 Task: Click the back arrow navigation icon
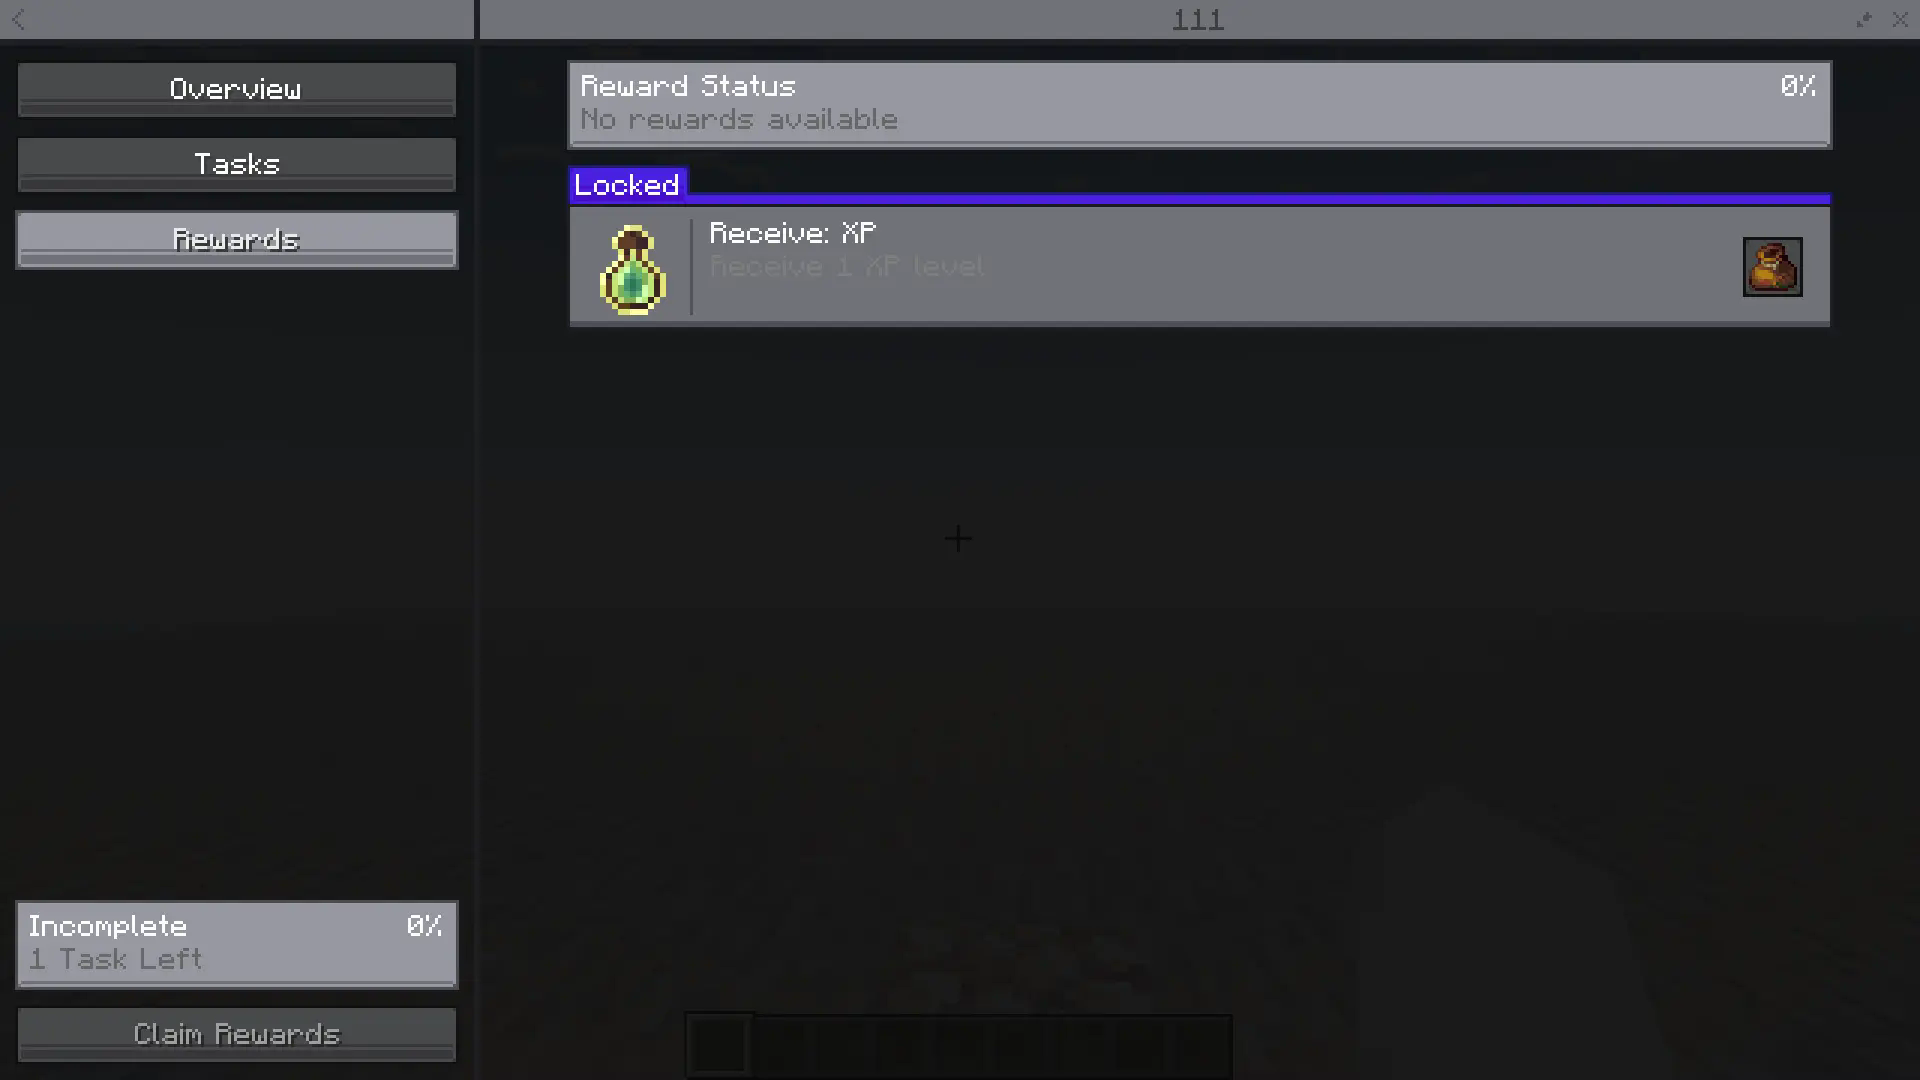18,18
